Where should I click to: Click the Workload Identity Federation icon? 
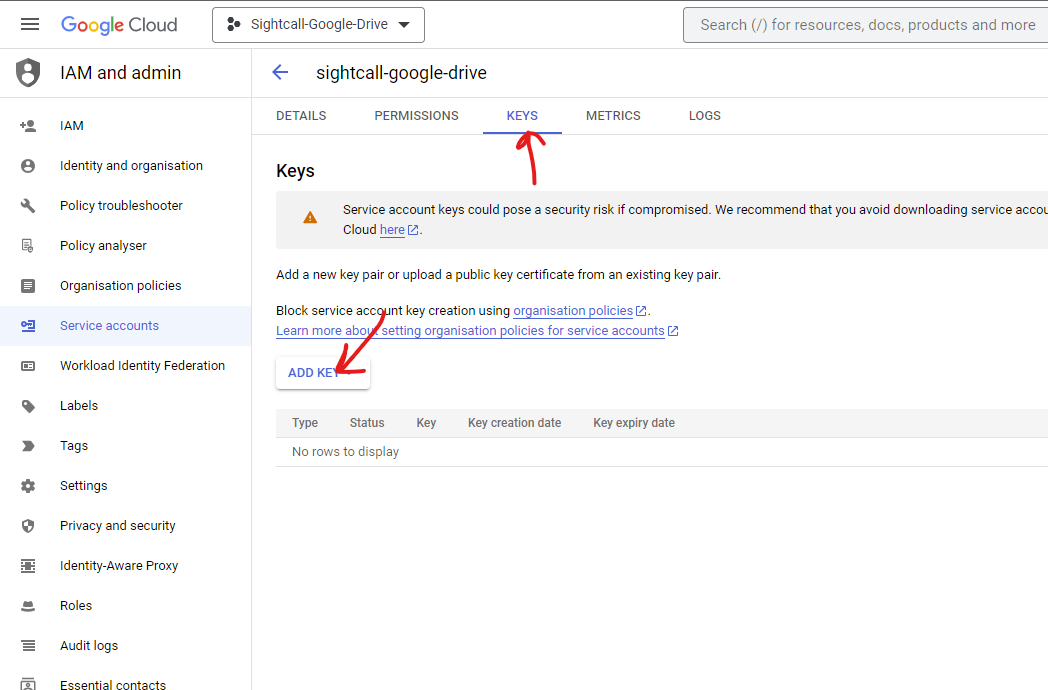click(x=28, y=366)
